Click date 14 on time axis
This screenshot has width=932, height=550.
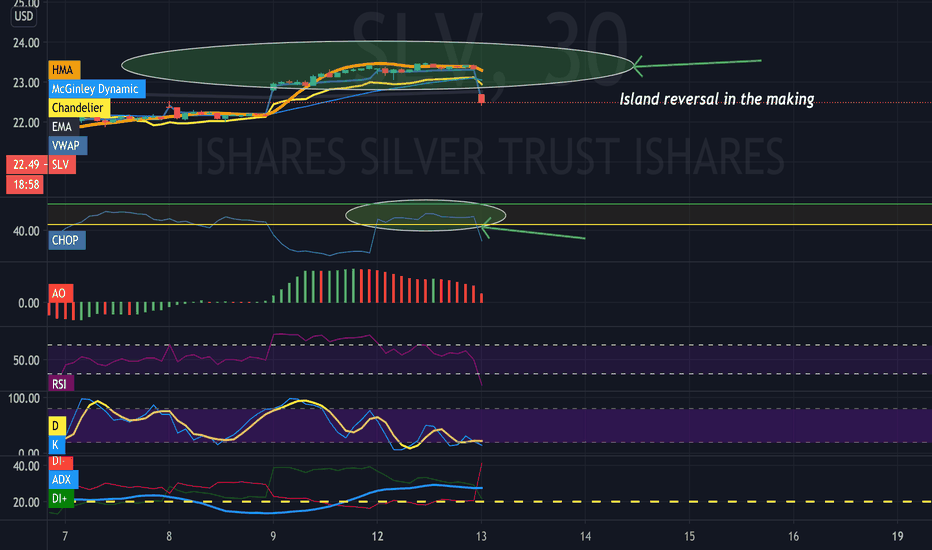point(585,536)
